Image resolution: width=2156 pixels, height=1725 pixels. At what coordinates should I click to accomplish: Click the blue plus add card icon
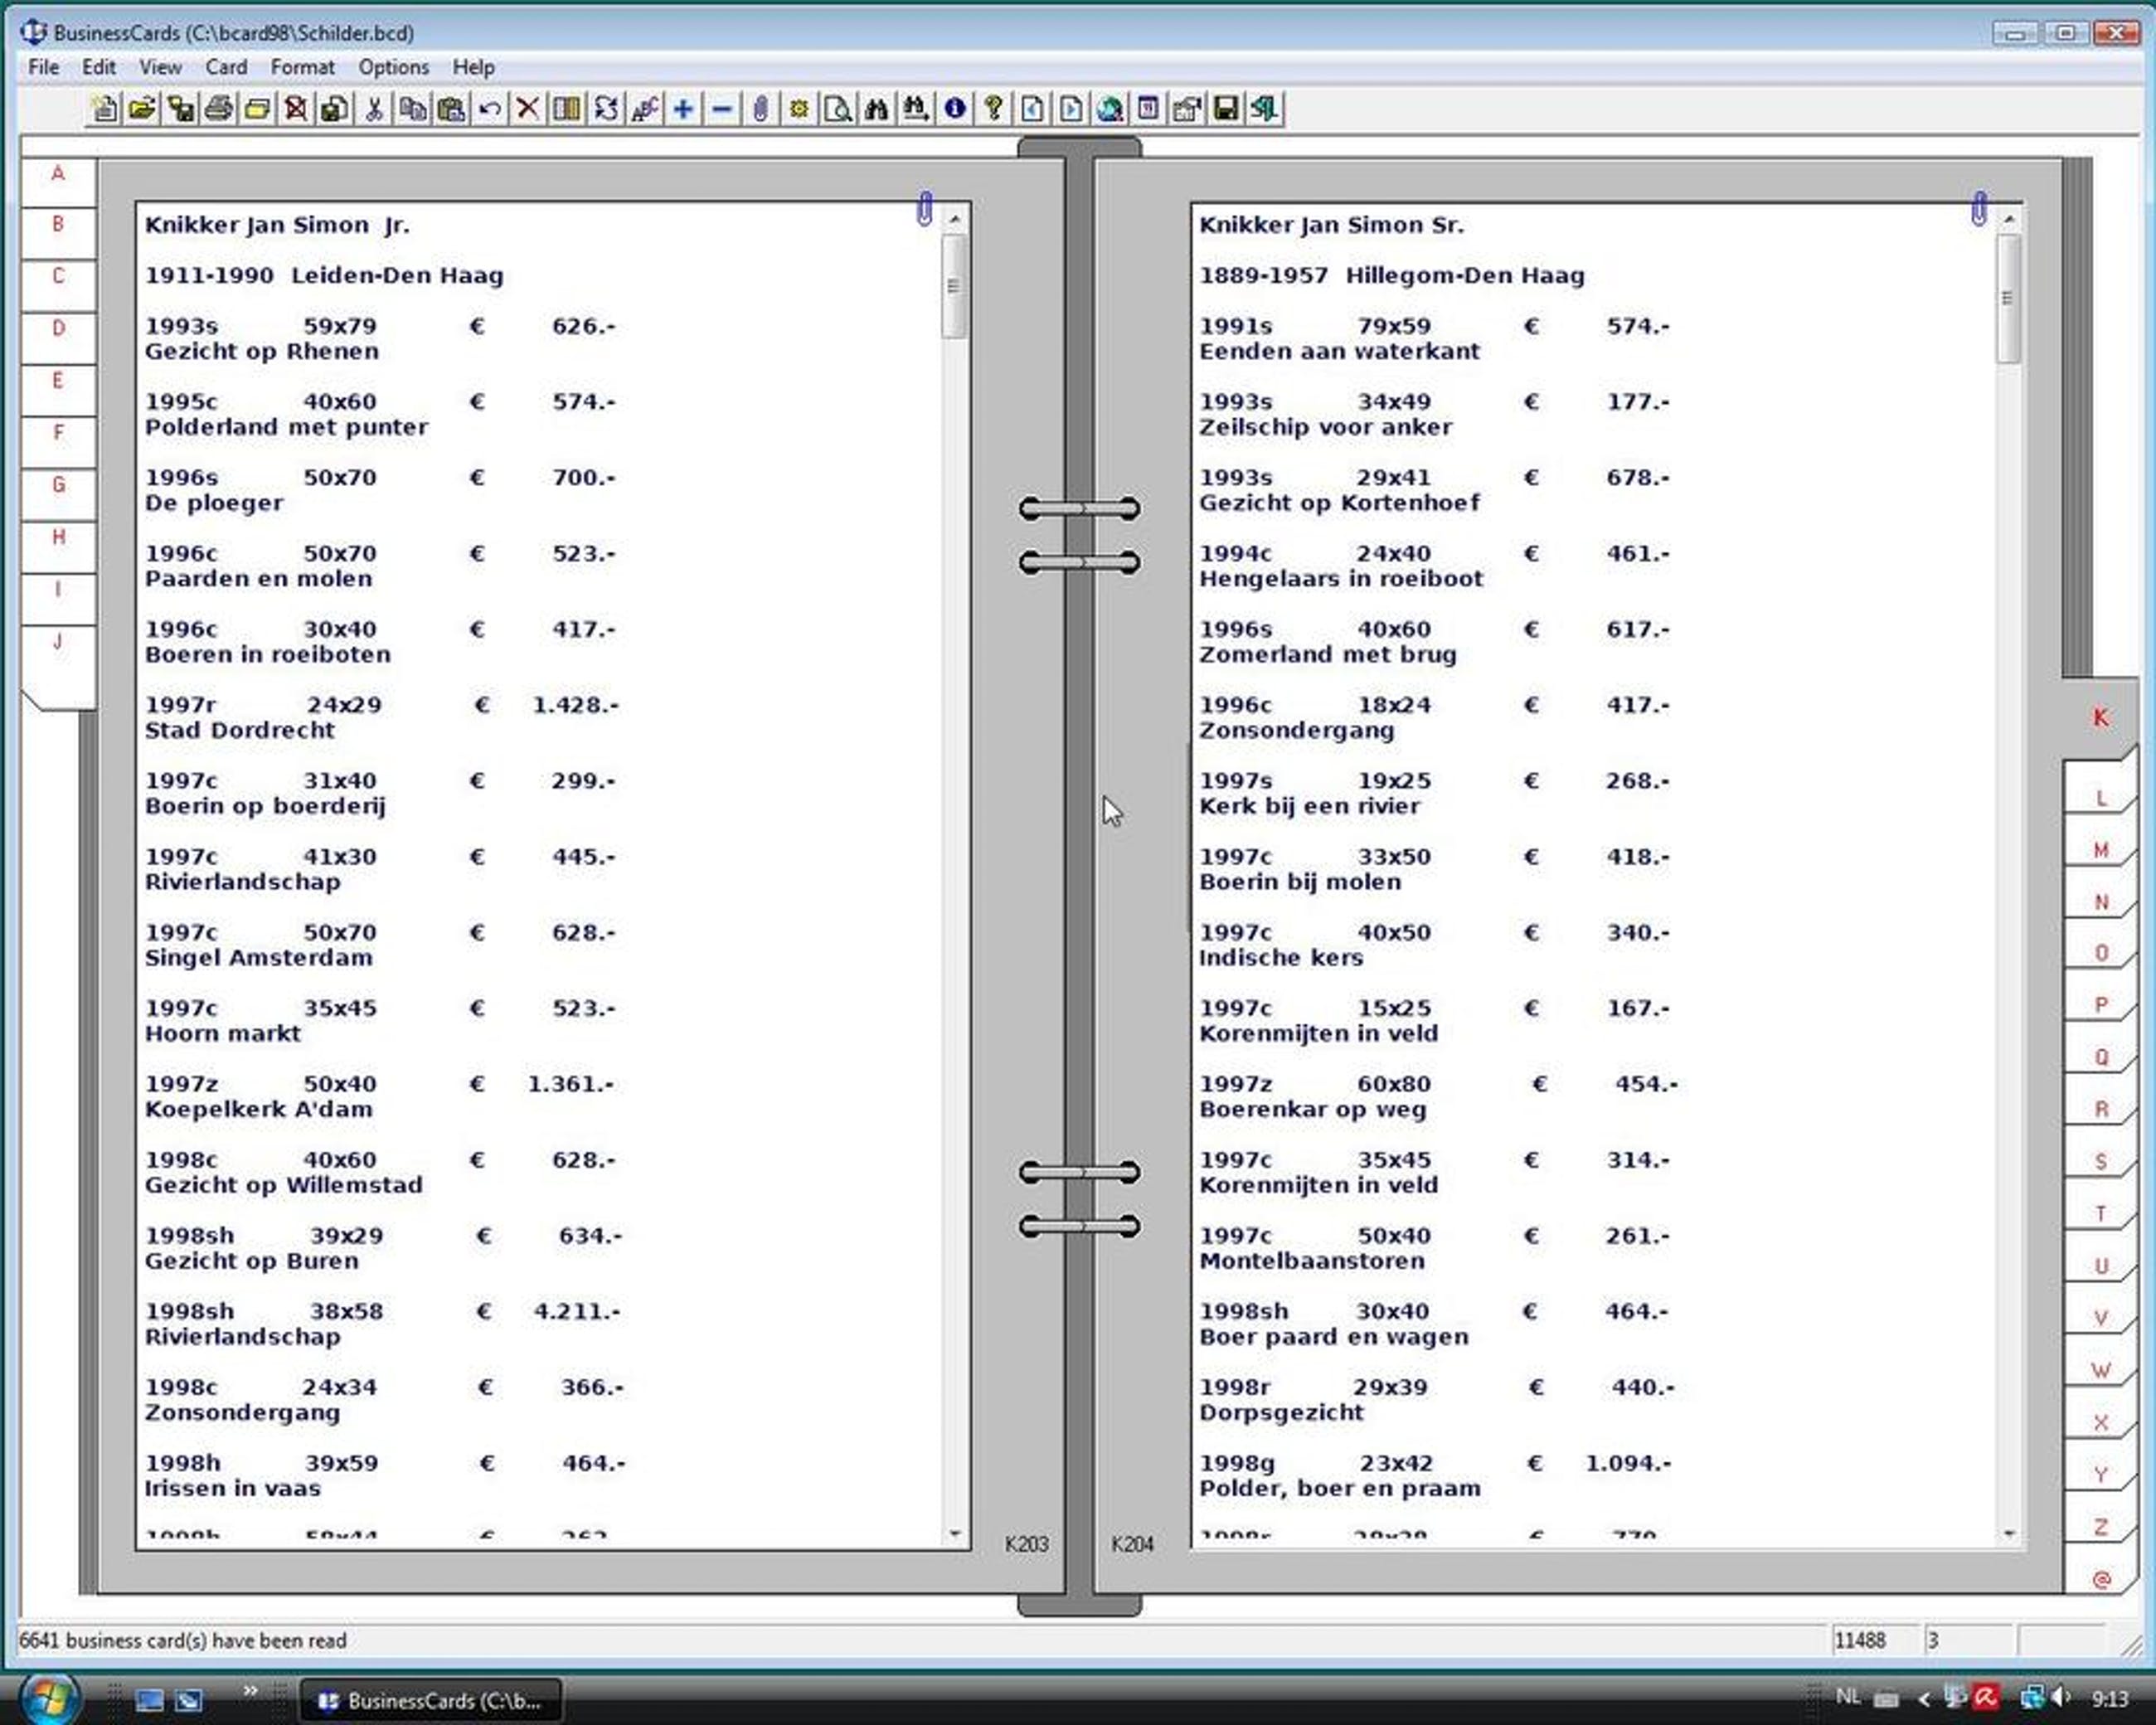coord(683,109)
